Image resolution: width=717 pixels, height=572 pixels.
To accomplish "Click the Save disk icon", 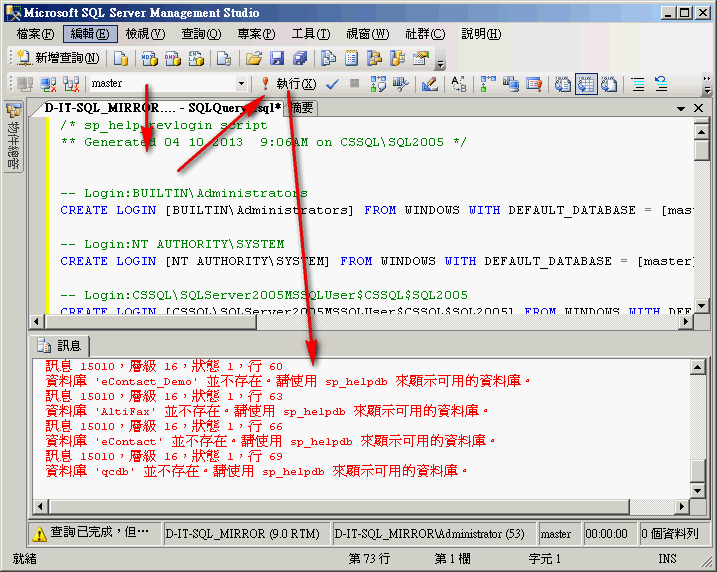I will (277, 58).
